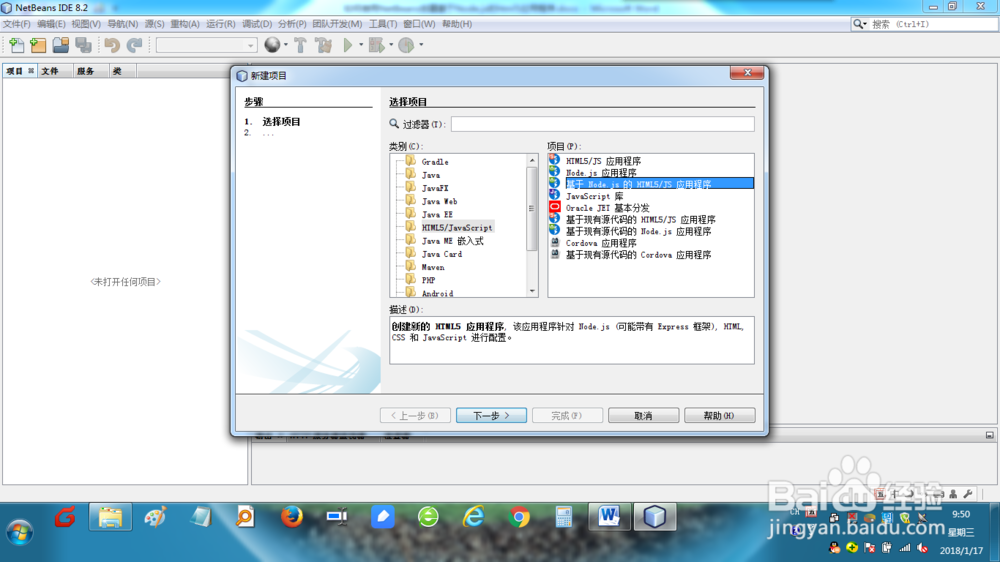Click the Profile Project toolbar icon
The width and height of the screenshot is (1000, 562).
click(406, 45)
